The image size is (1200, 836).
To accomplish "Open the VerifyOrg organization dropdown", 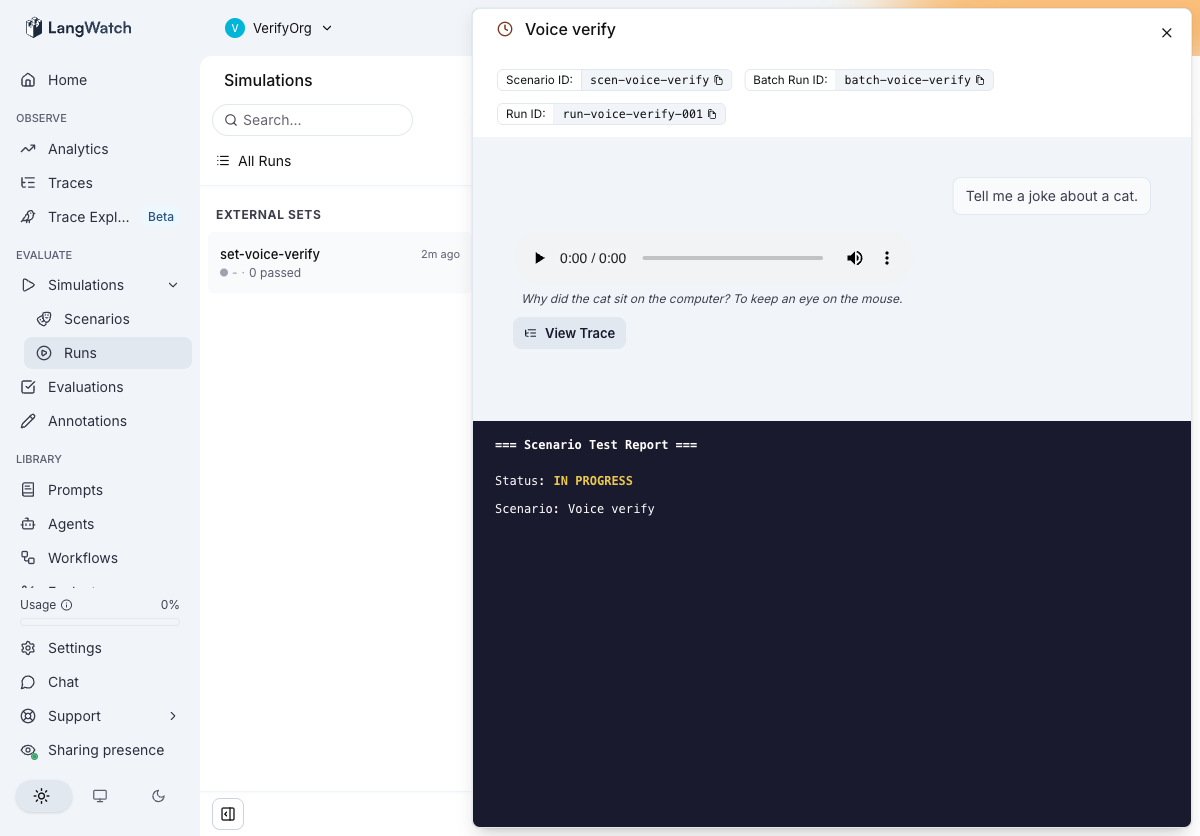I will [x=279, y=28].
